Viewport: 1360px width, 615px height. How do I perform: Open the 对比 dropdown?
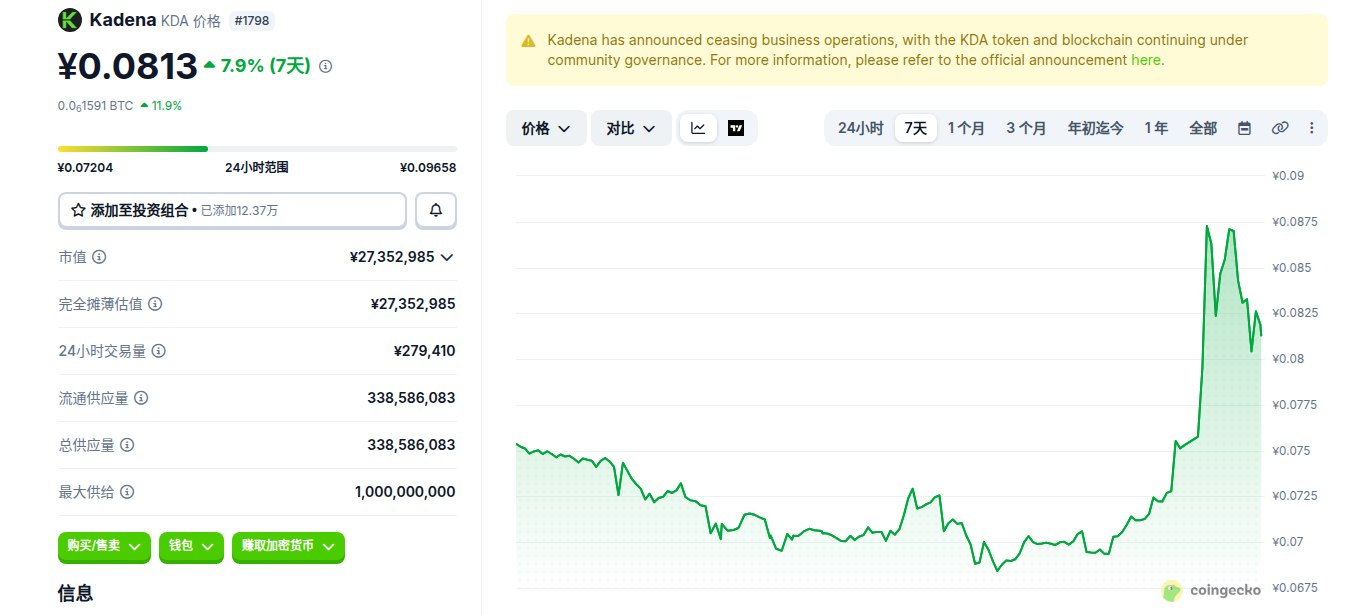pos(631,128)
